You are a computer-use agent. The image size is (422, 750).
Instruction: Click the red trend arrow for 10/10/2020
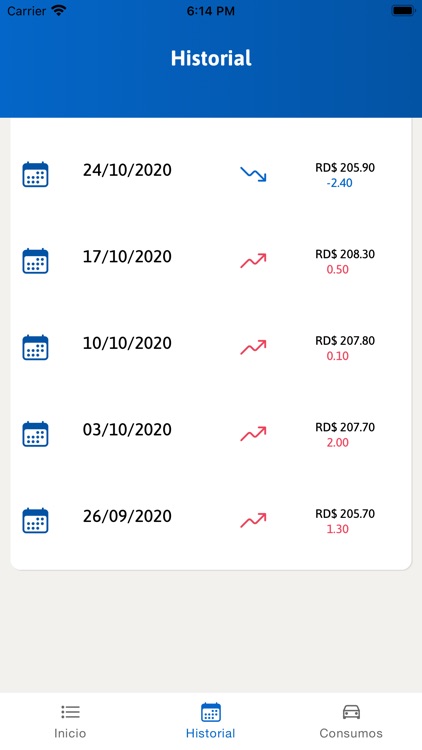[253, 347]
